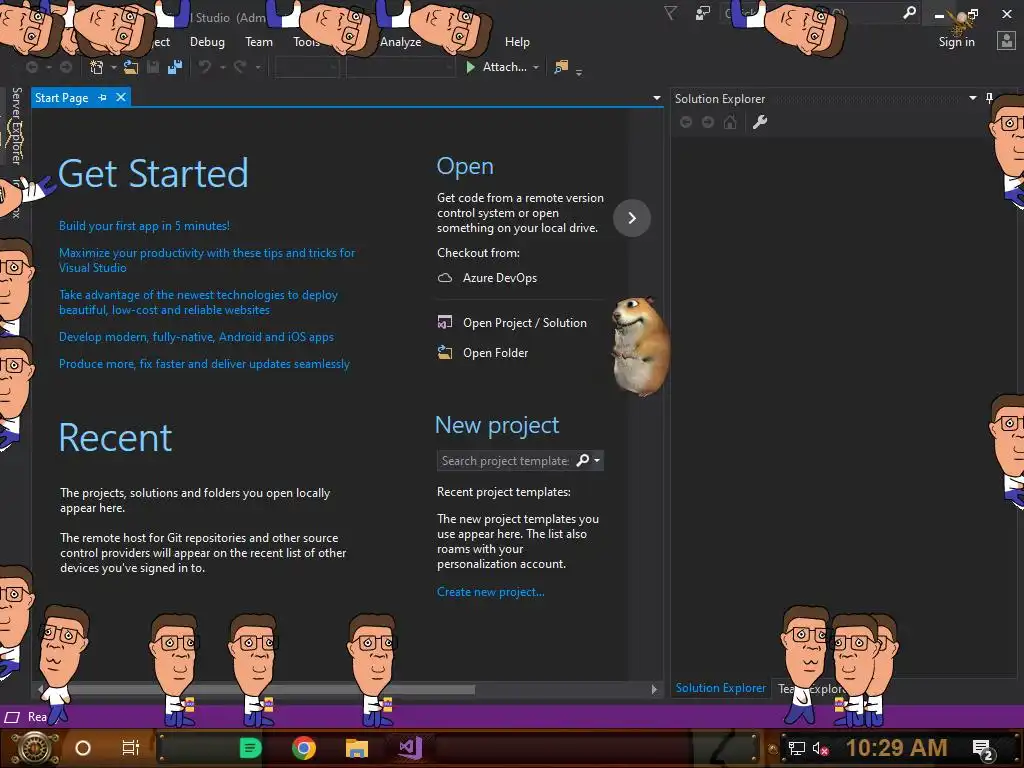
Task: Open the Attach button dropdown arrow
Action: (536, 67)
